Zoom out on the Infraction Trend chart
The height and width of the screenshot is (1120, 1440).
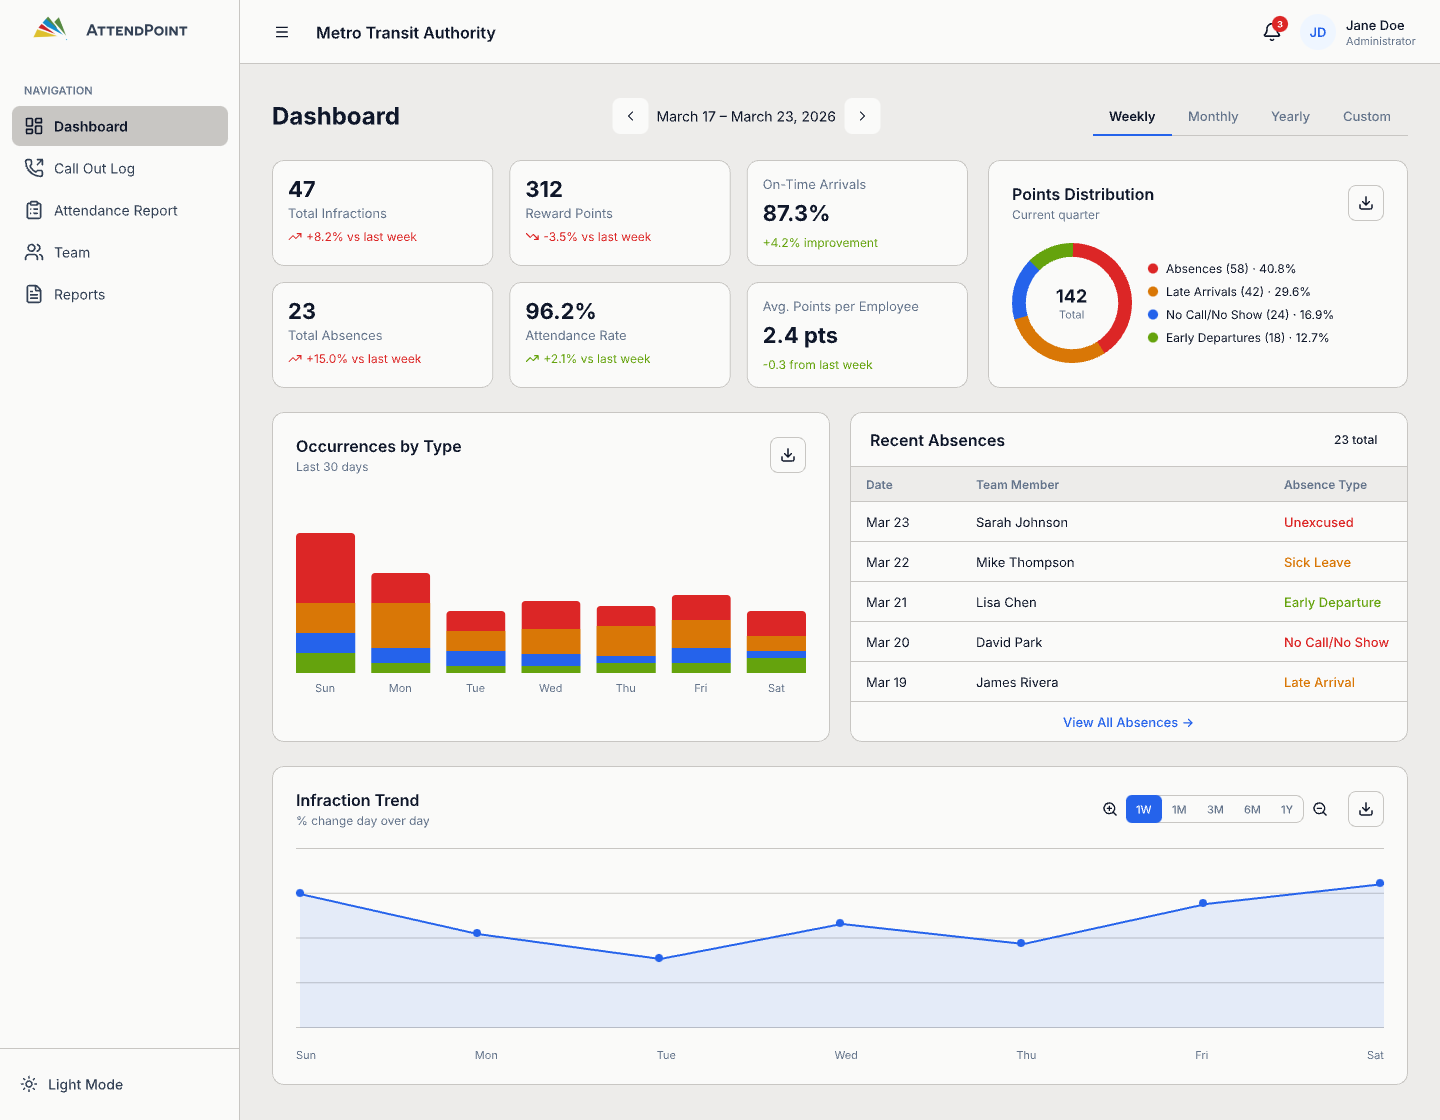coord(1320,809)
